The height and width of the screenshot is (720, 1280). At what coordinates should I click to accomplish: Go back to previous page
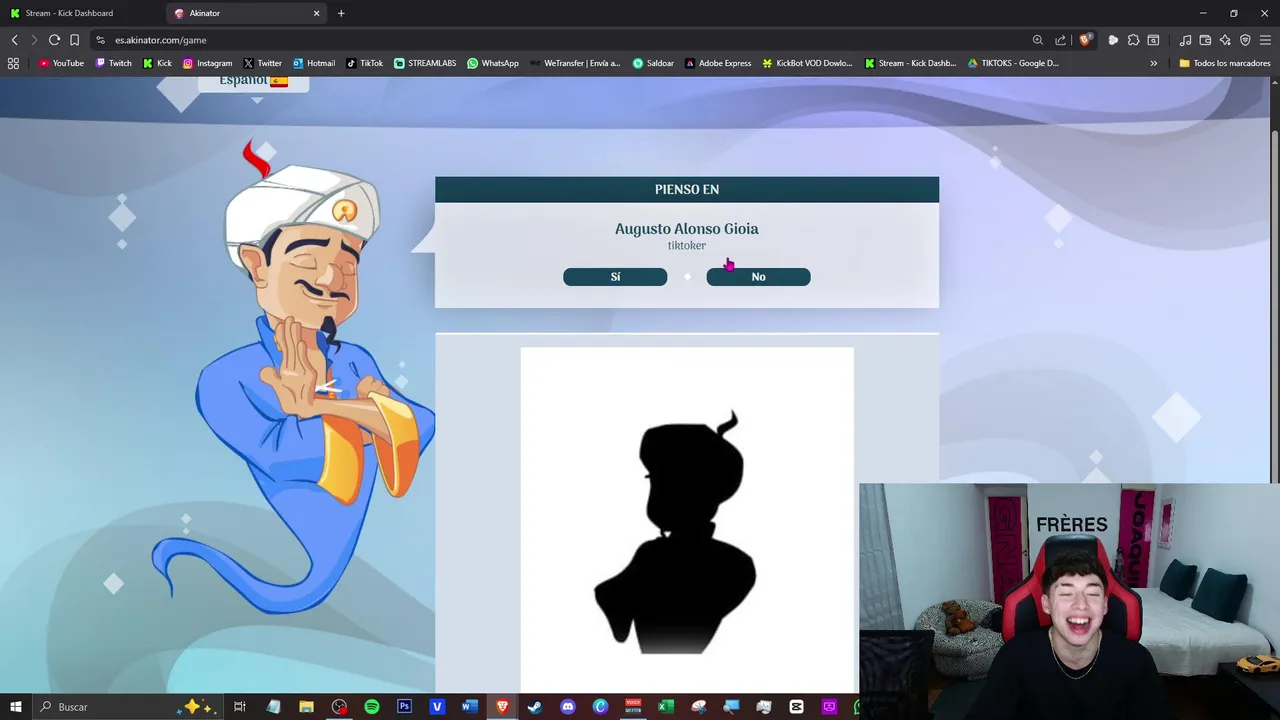14,40
